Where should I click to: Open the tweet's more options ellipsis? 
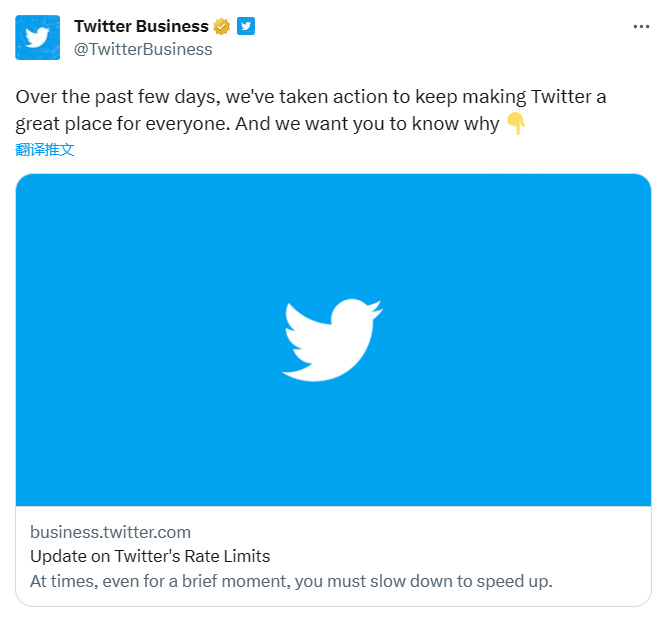point(641,27)
